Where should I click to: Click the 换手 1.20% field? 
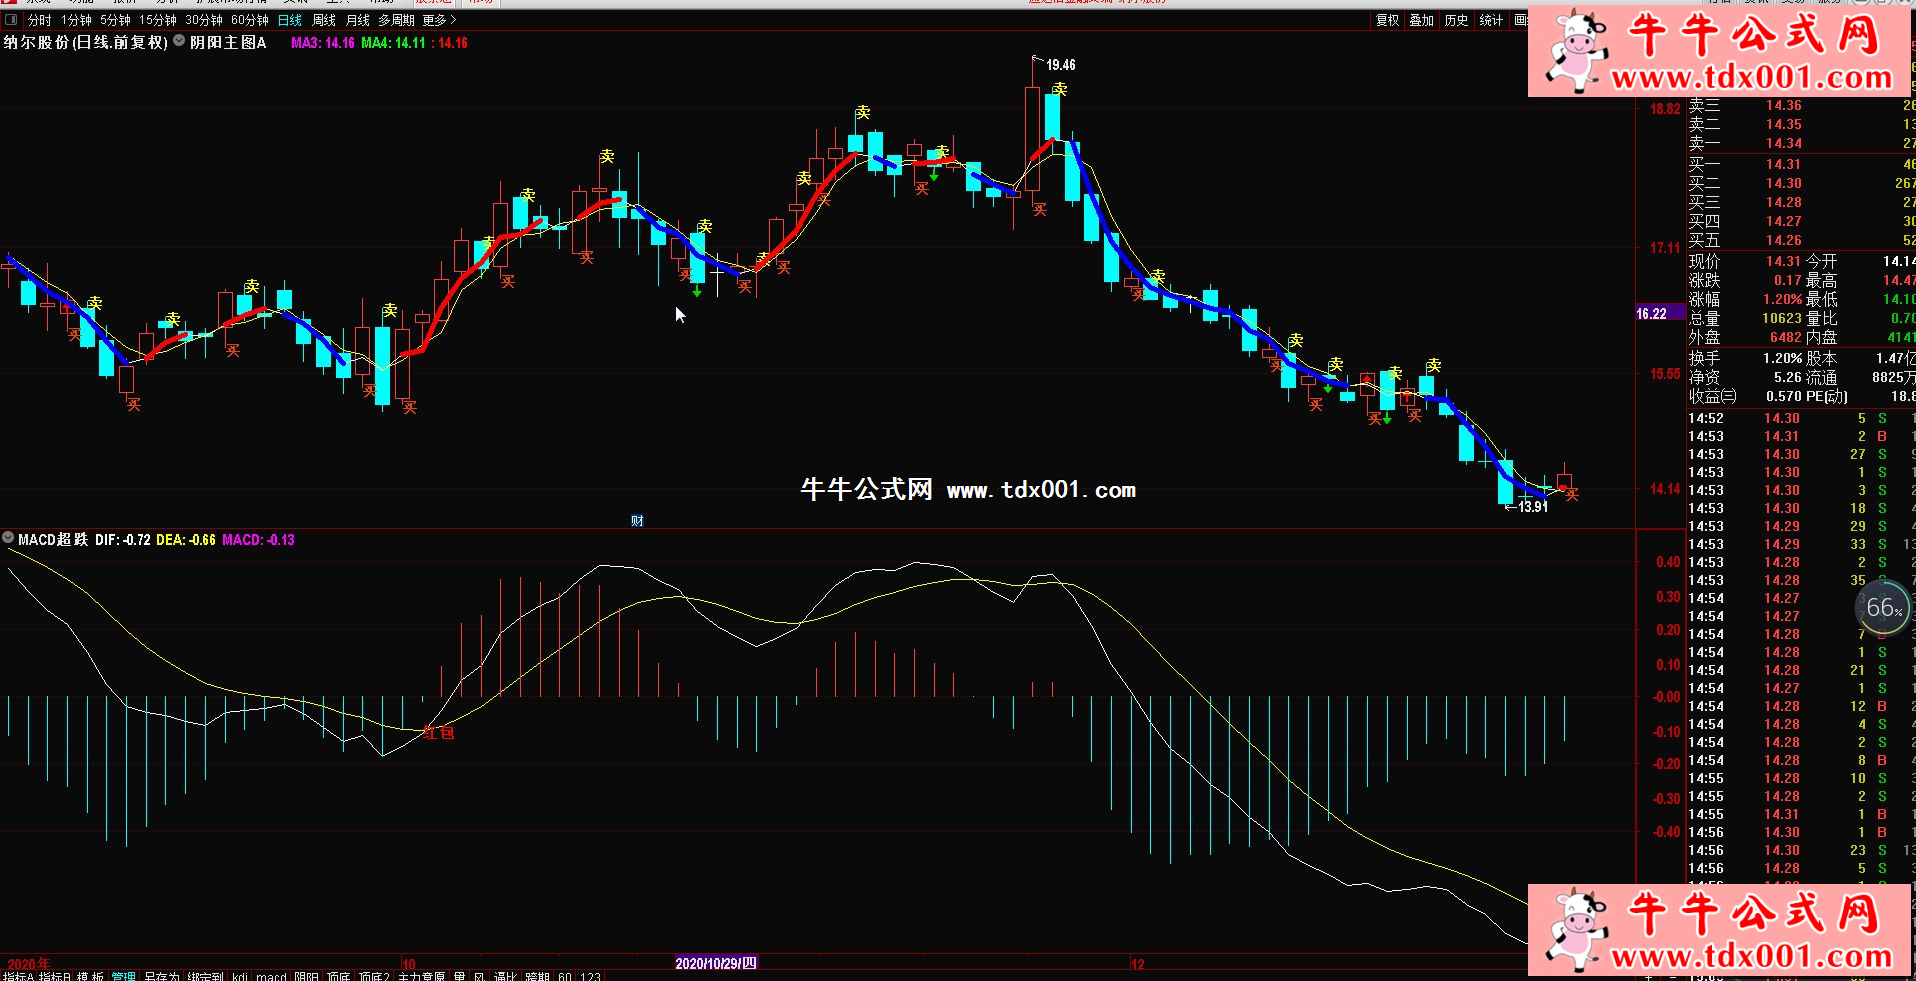[1745, 358]
